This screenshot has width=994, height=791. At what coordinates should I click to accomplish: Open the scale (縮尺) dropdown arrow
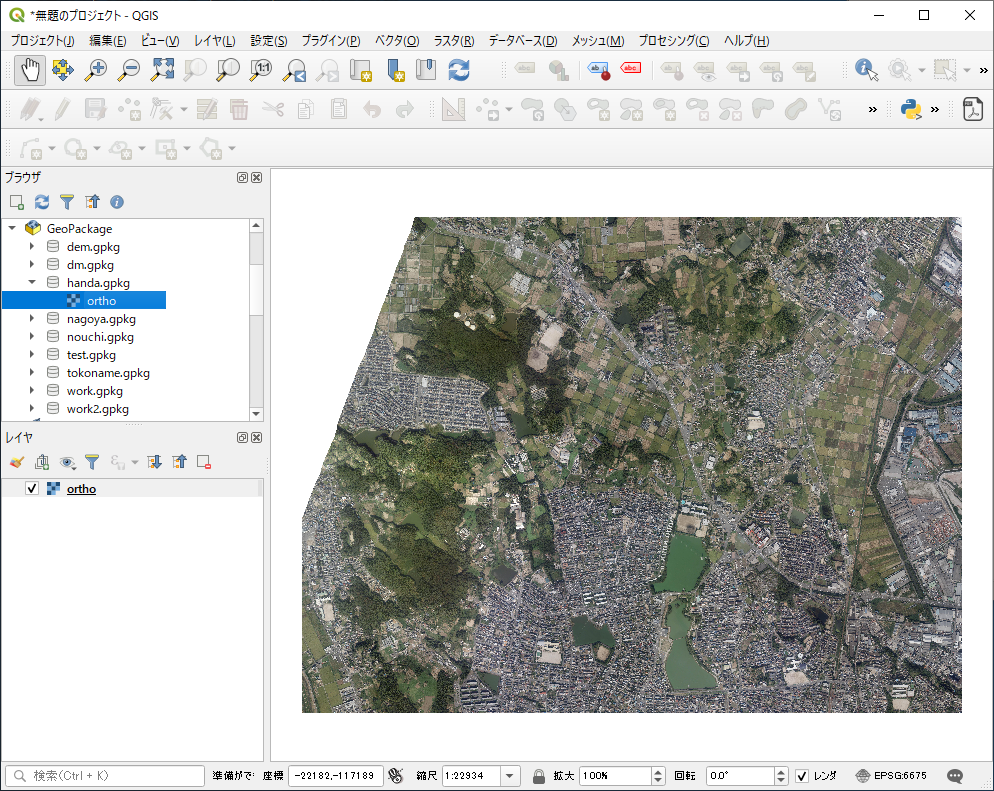pos(511,776)
